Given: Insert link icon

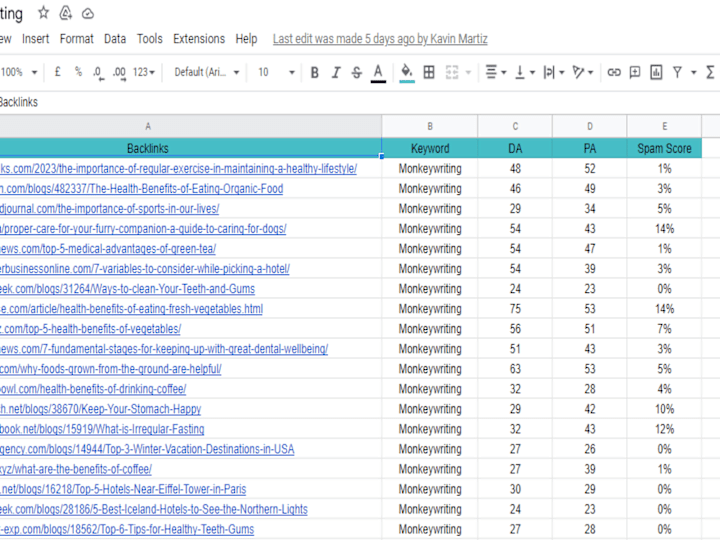Looking at the screenshot, I should click(614, 72).
